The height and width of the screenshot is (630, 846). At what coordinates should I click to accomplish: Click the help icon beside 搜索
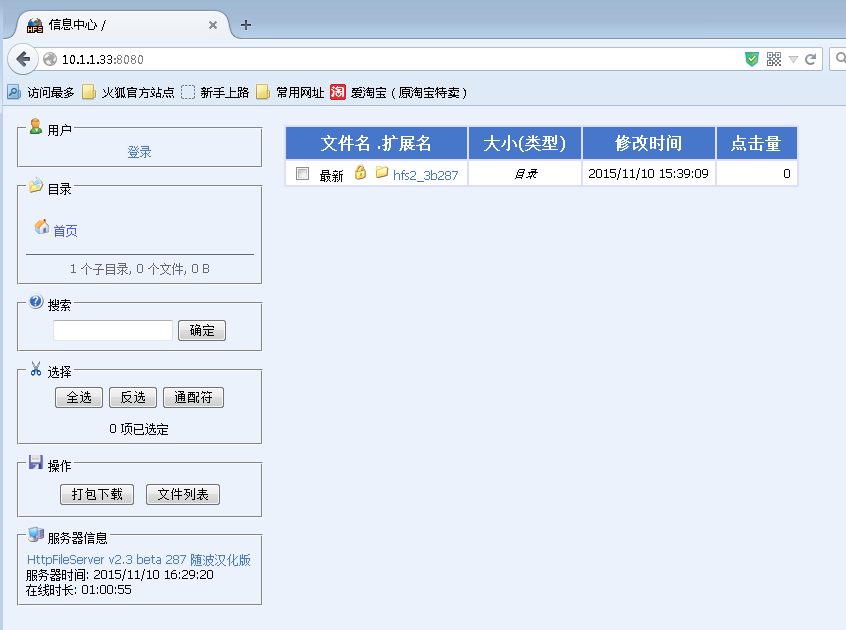pyautogui.click(x=36, y=301)
